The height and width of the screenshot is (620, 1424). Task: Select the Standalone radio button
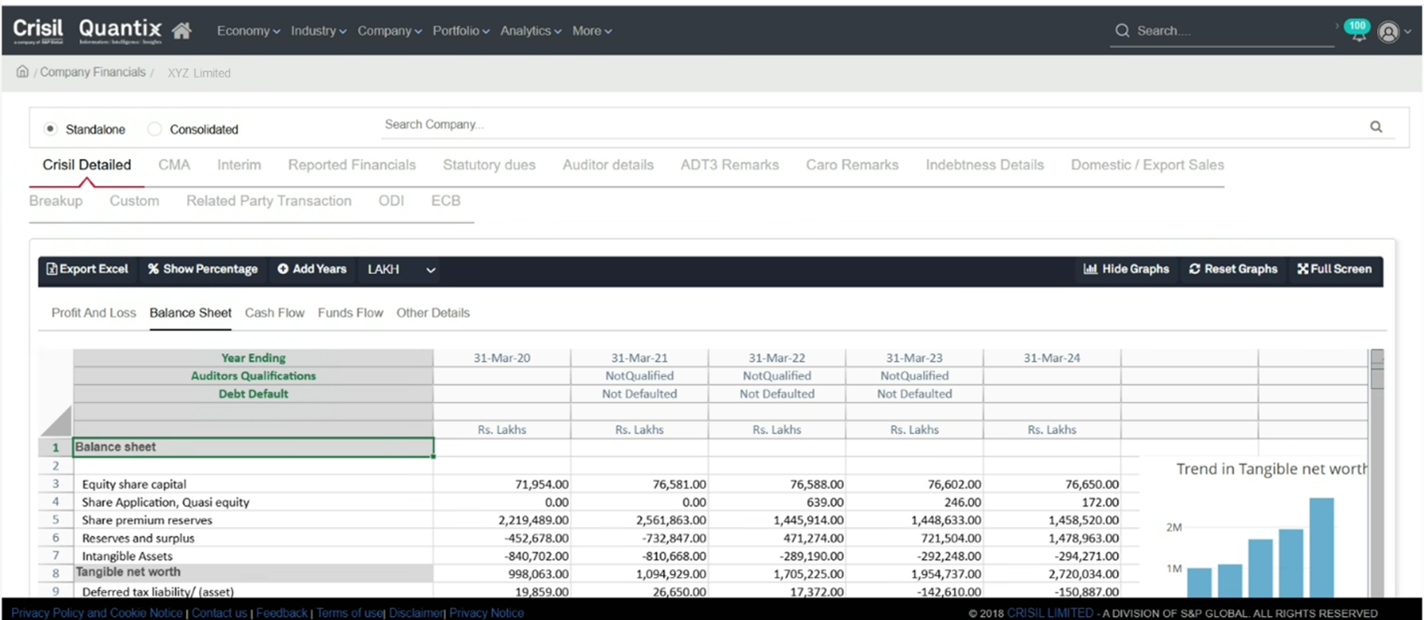pos(50,129)
